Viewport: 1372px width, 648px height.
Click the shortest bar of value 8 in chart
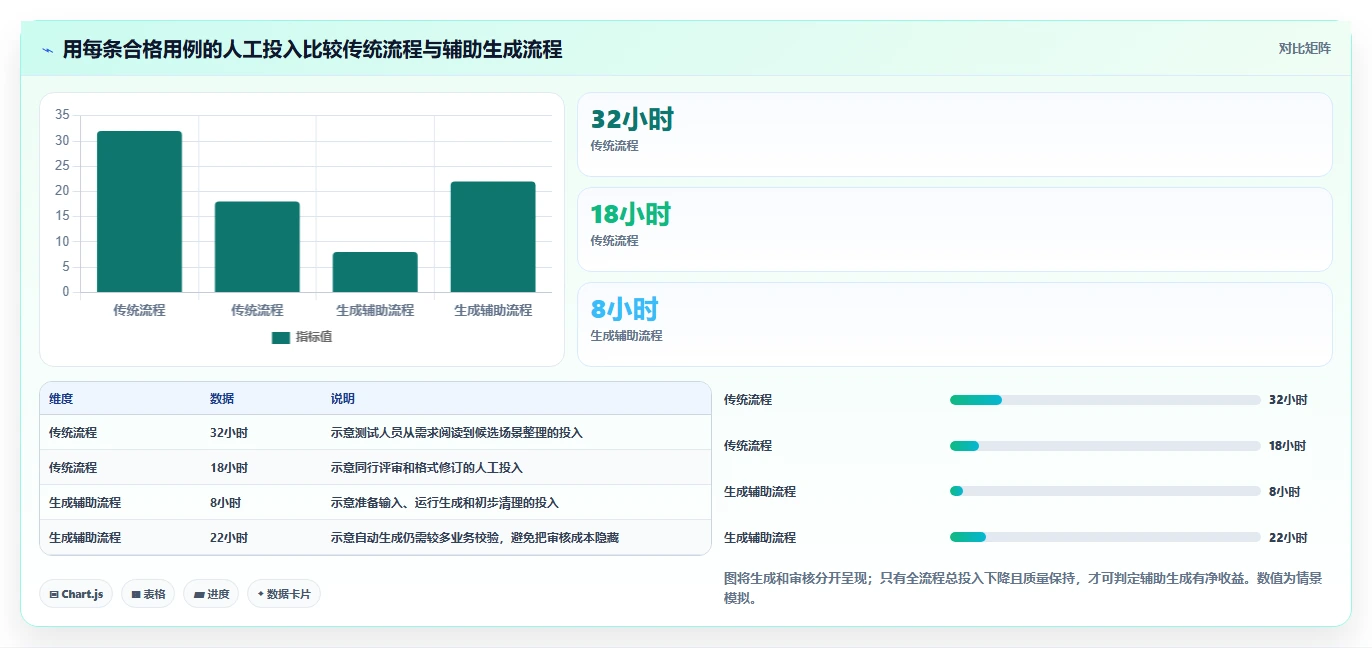[x=375, y=272]
